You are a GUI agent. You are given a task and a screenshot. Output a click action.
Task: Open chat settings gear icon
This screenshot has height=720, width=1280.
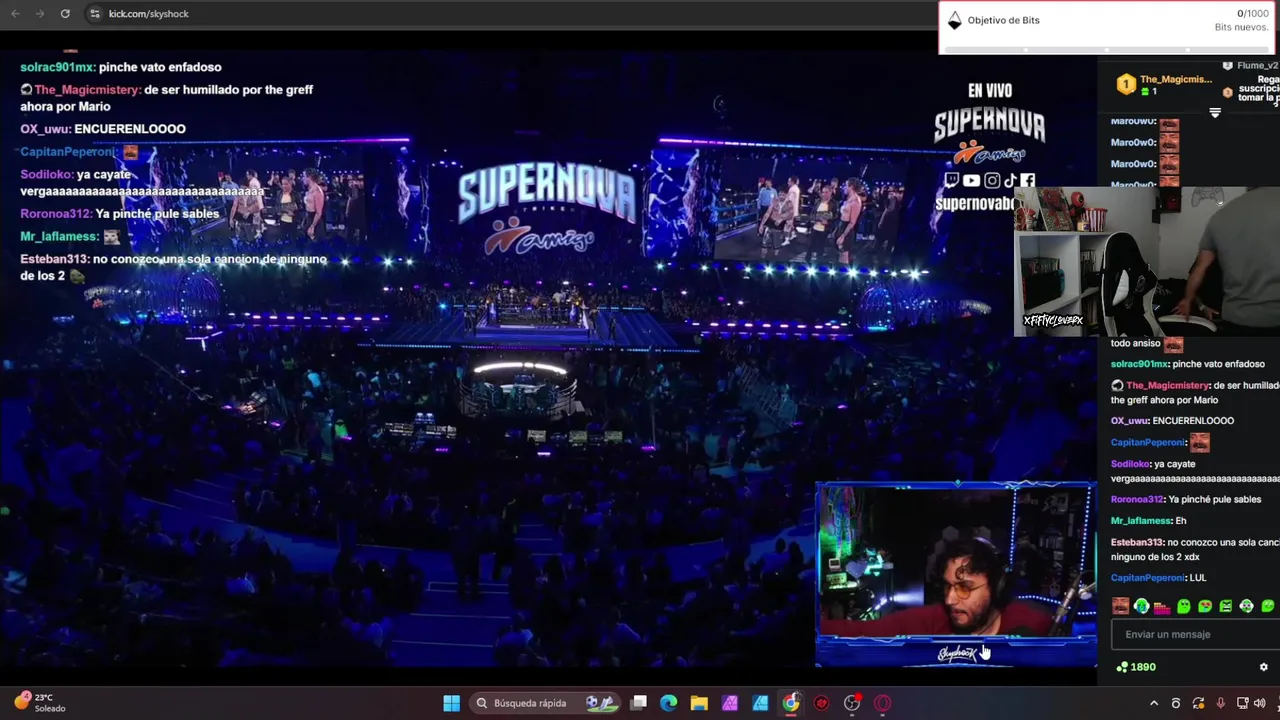pyautogui.click(x=1263, y=667)
